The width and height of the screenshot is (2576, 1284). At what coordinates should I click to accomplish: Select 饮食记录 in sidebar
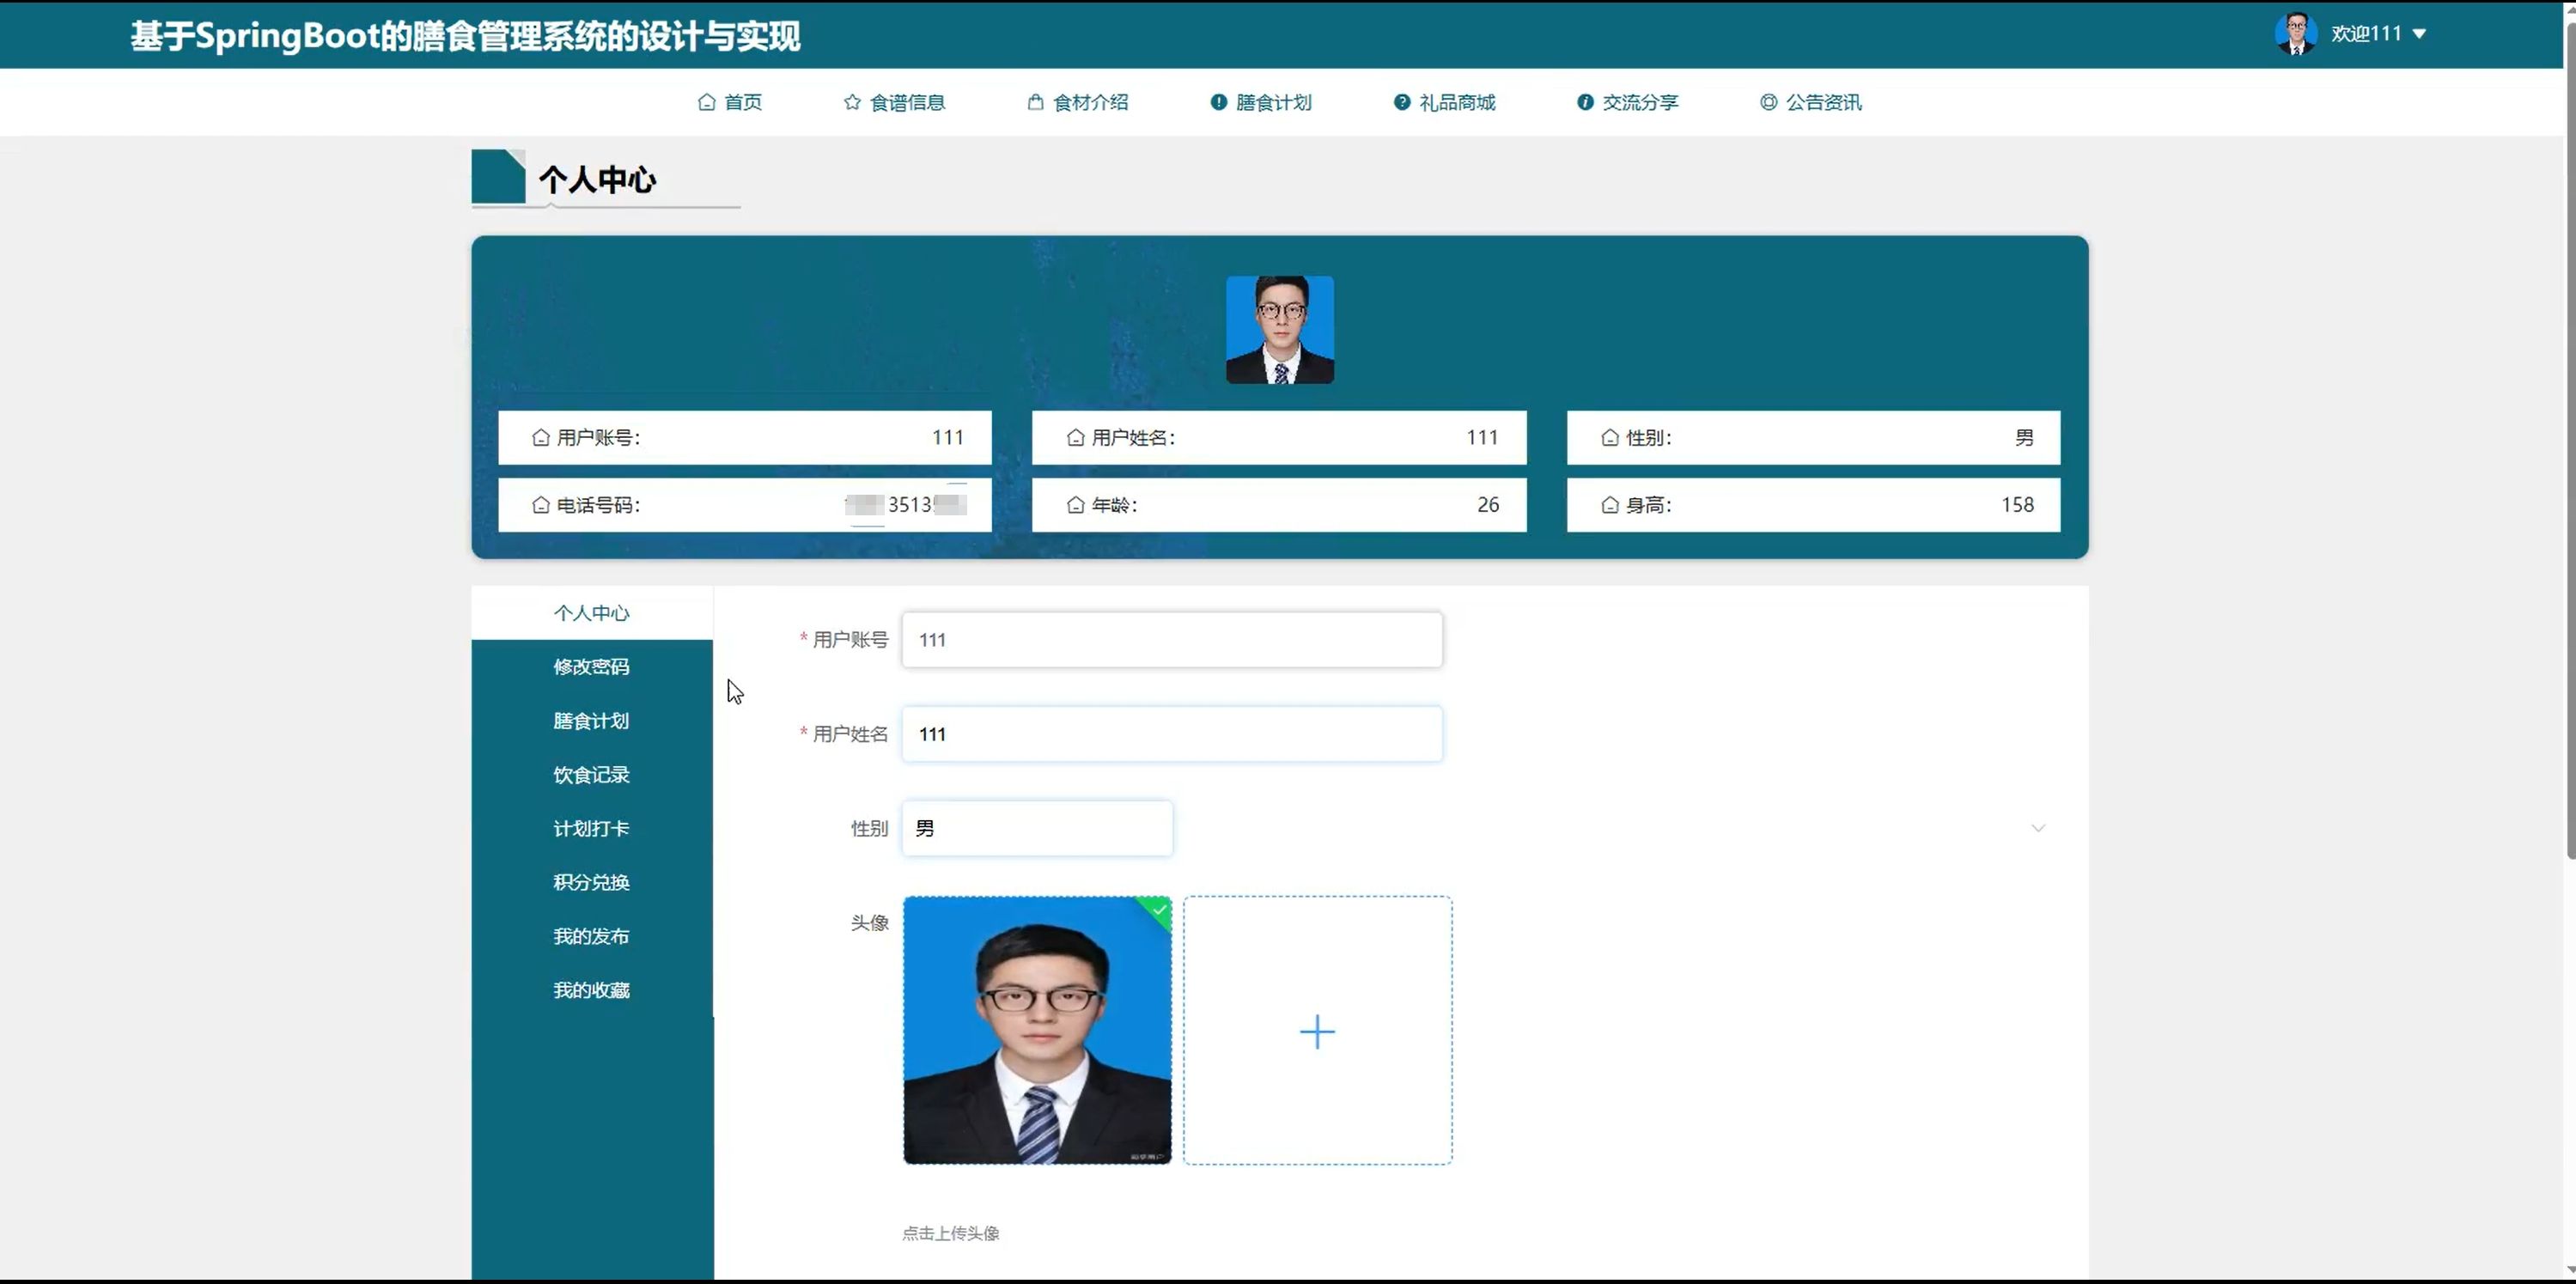click(x=592, y=775)
